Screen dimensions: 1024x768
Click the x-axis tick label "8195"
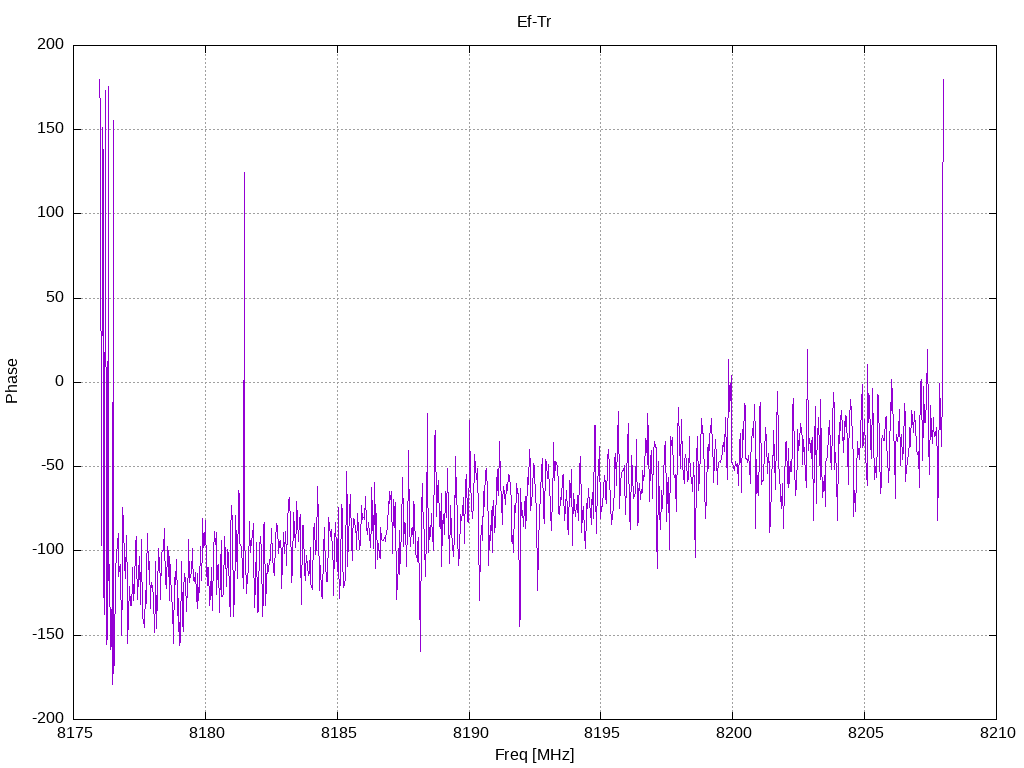click(x=601, y=733)
